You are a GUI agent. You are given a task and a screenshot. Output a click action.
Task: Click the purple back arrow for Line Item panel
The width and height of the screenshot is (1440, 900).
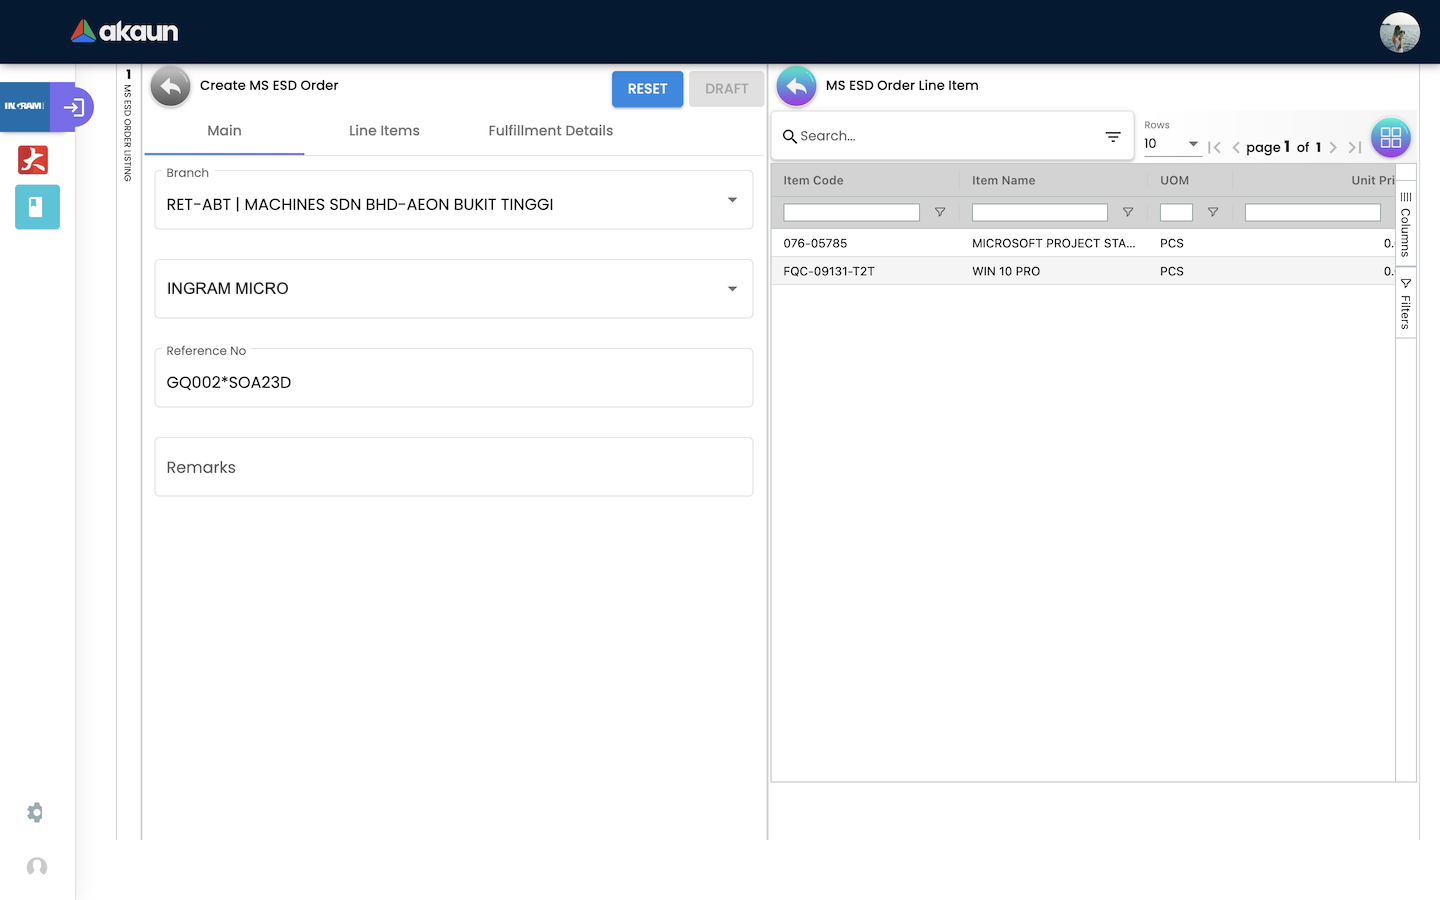pyautogui.click(x=796, y=87)
